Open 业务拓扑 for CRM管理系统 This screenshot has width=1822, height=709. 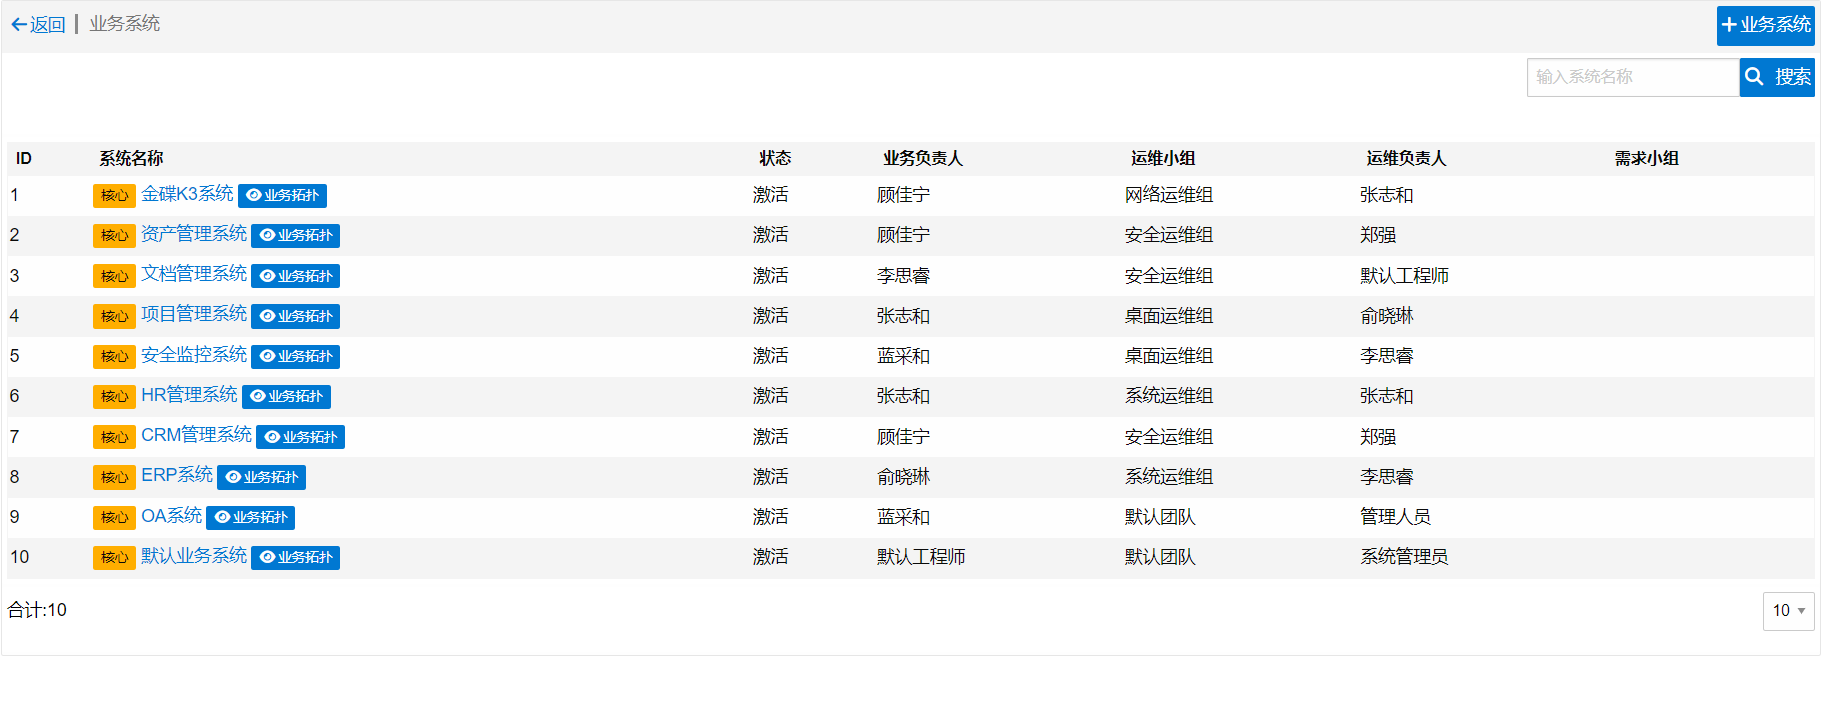(x=300, y=437)
